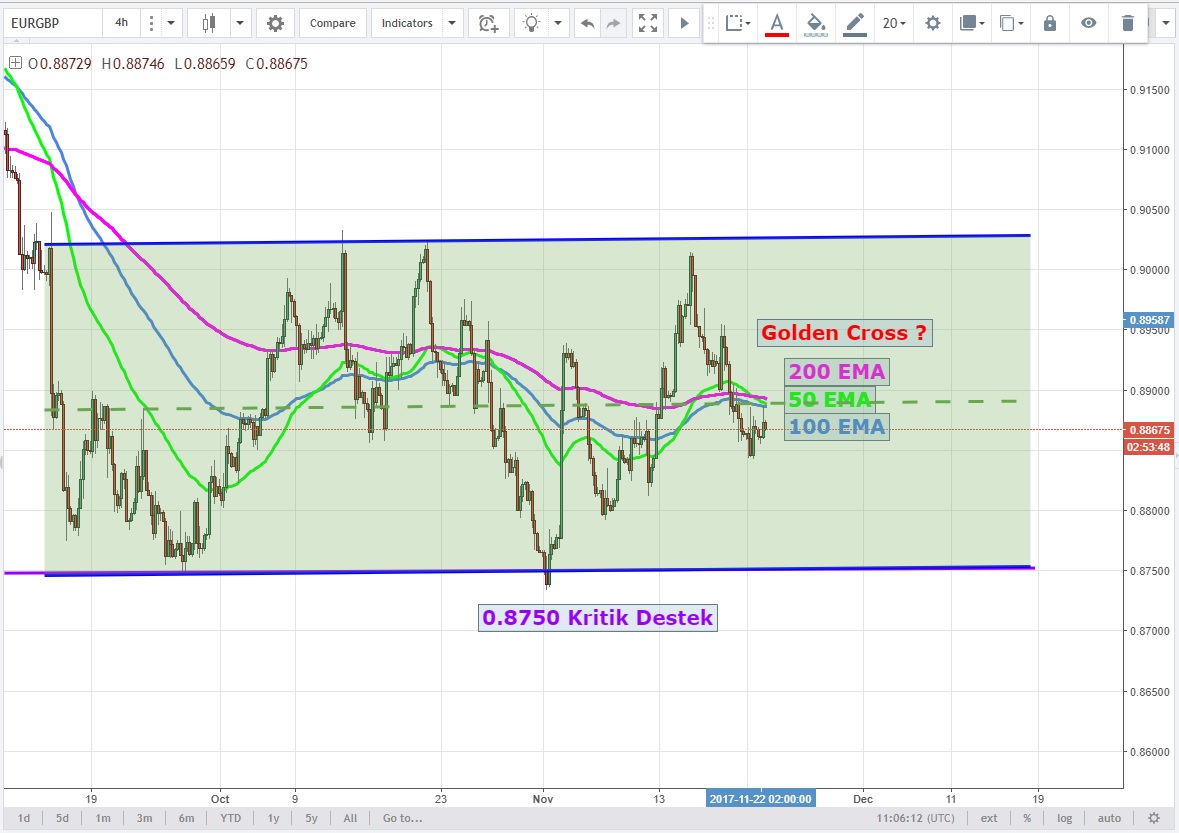
Task: Switch to the YTD time range
Action: 230,818
